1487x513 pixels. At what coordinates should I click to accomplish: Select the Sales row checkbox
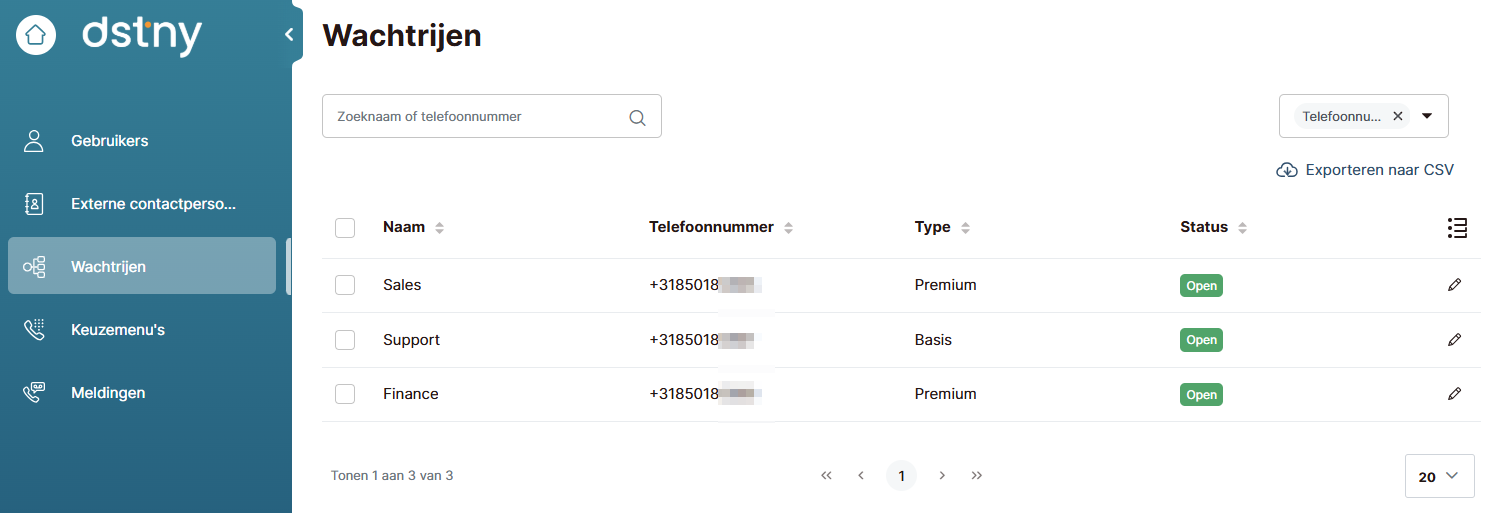tap(345, 285)
